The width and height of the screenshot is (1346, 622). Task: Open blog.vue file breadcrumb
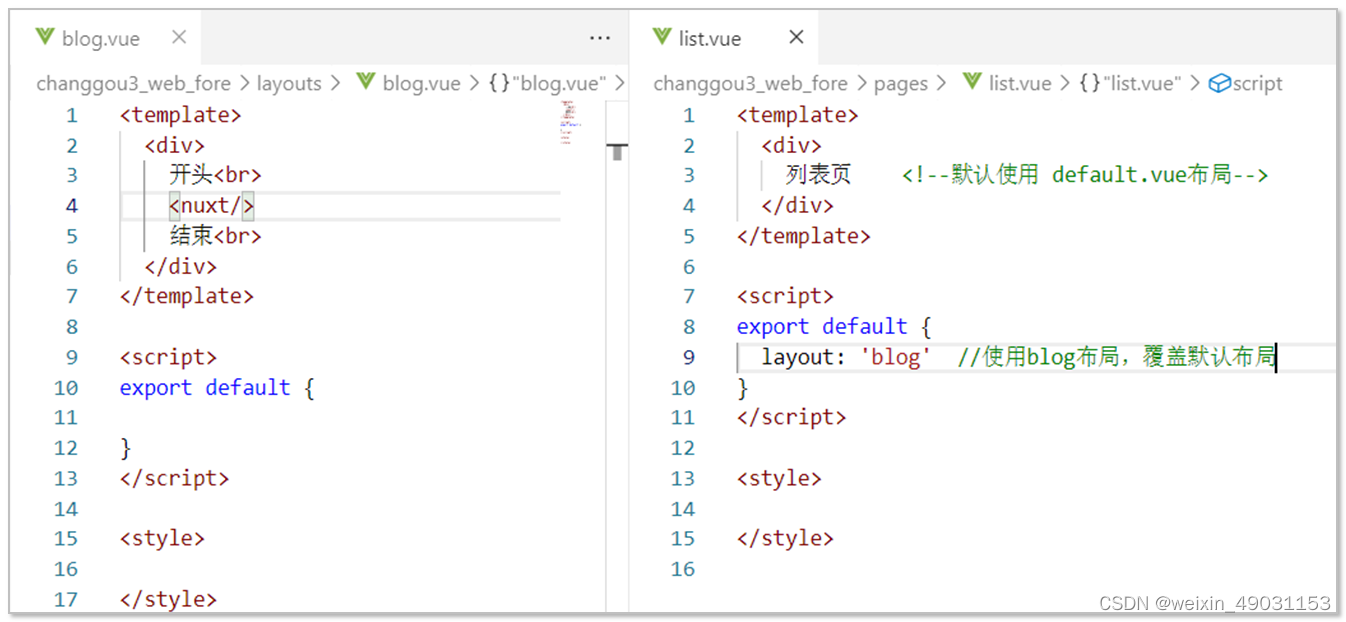pyautogui.click(x=421, y=84)
